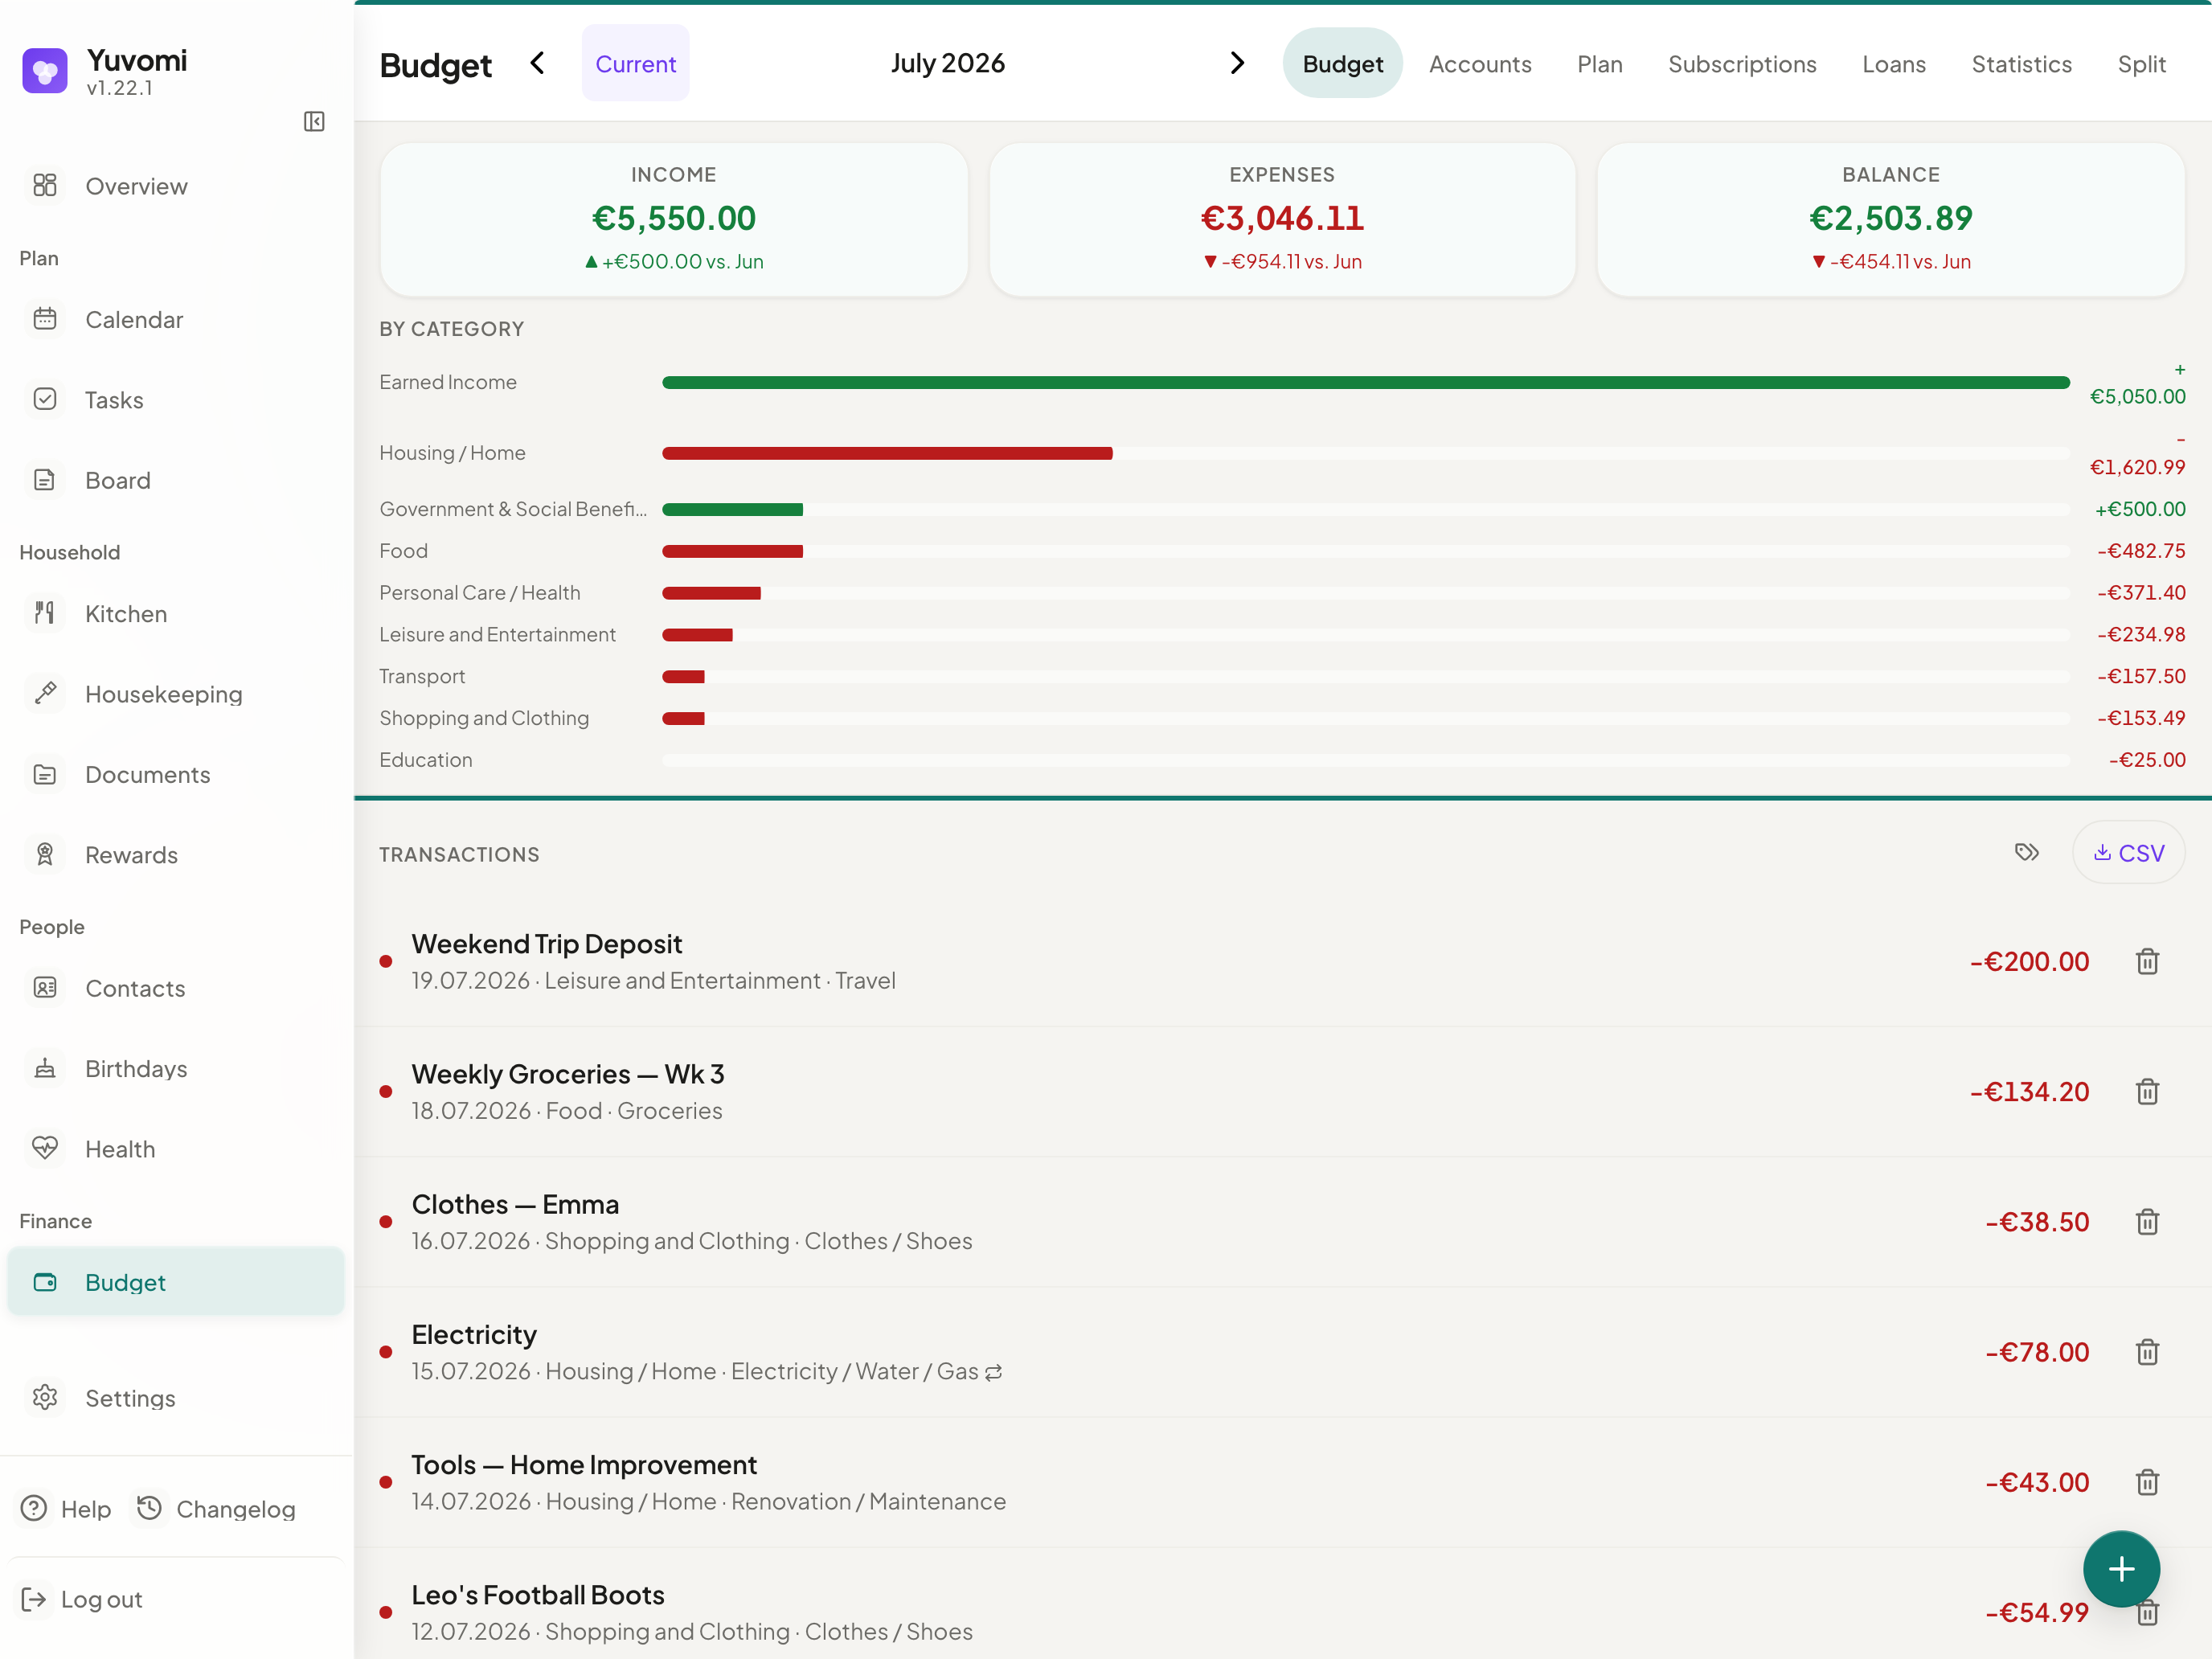Select the Transport category row
2212x1659 pixels.
pos(1282,676)
